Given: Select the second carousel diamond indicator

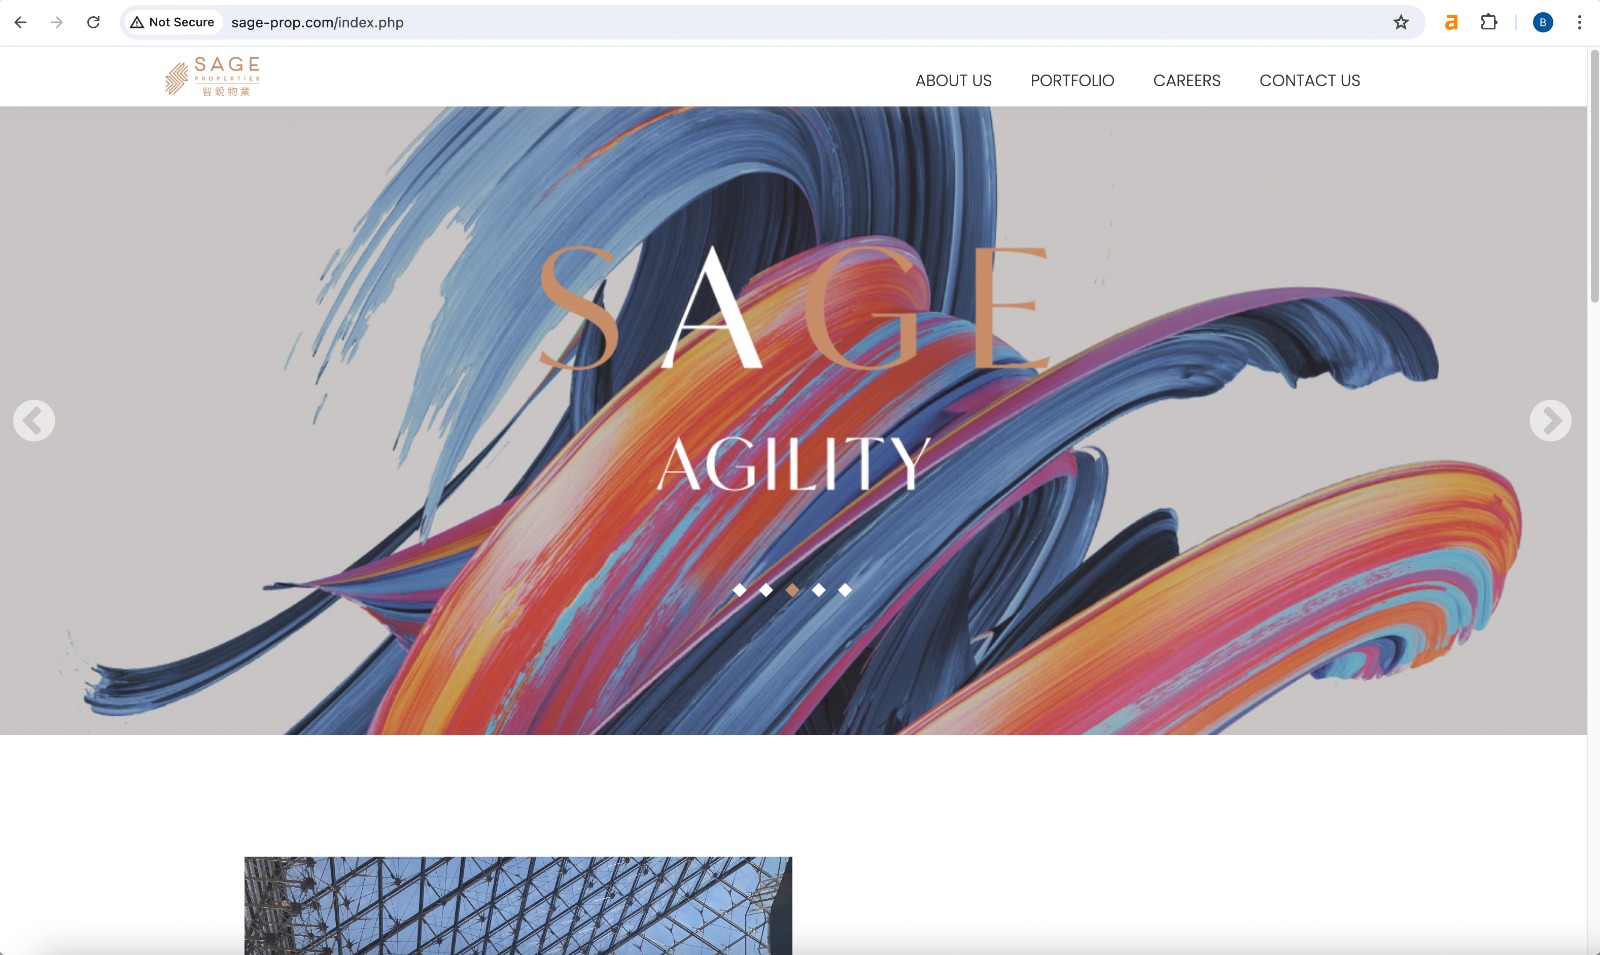Looking at the screenshot, I should 766,590.
